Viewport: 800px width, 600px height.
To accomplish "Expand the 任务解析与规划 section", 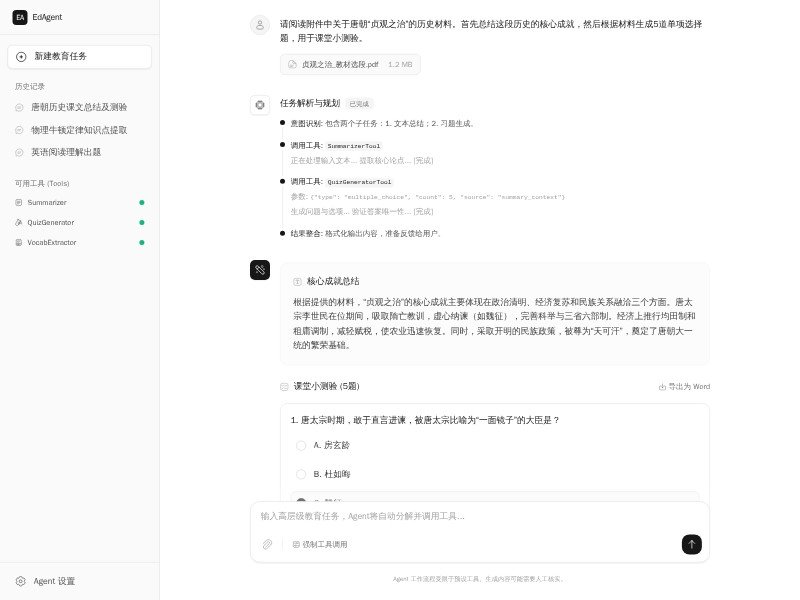I will point(310,103).
